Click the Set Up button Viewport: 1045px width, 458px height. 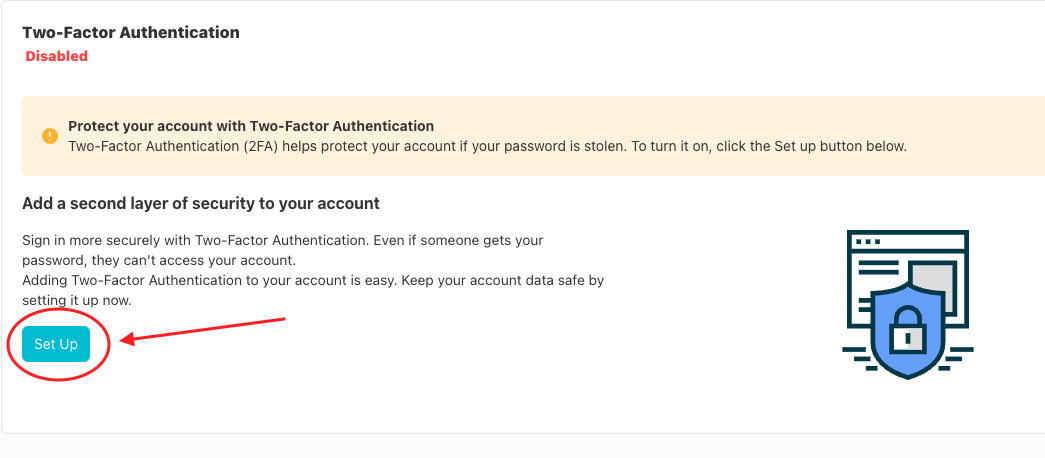pyautogui.click(x=56, y=344)
